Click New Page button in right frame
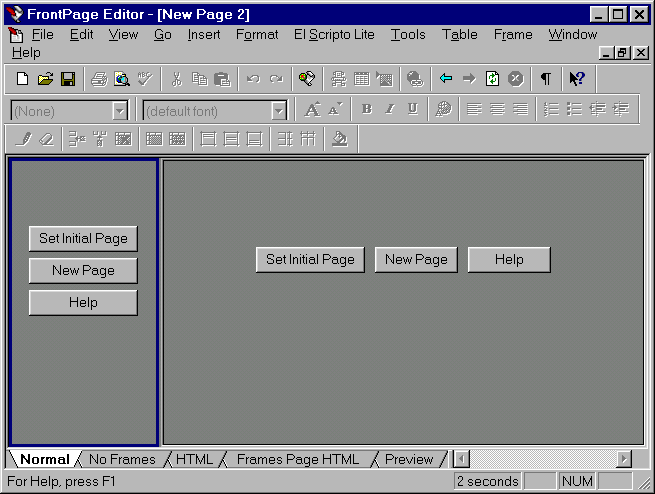 pyautogui.click(x=416, y=260)
